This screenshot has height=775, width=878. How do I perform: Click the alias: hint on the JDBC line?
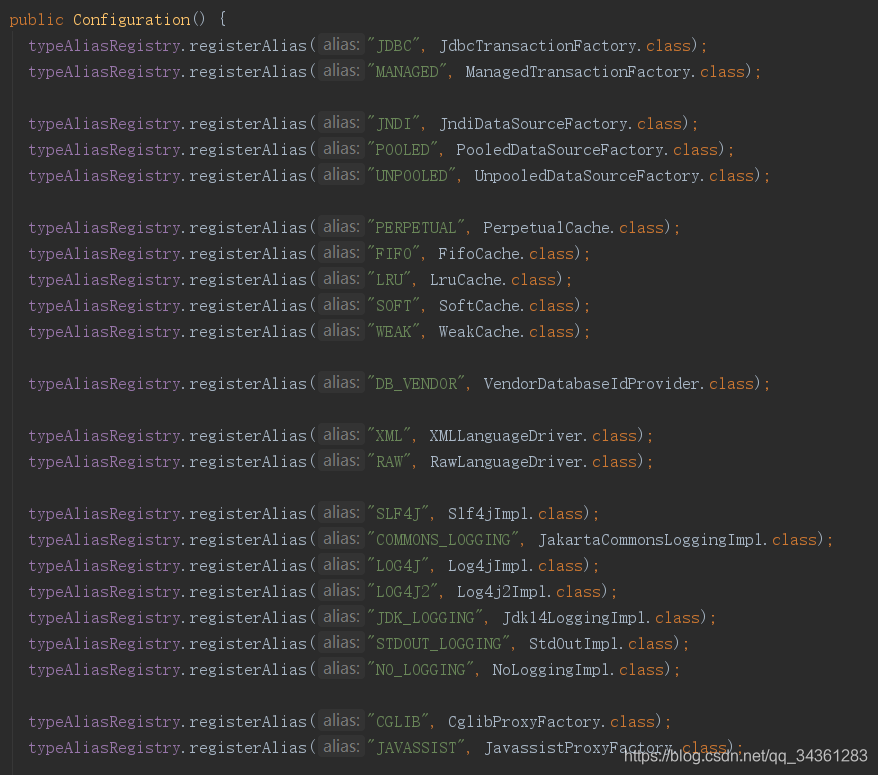(x=341, y=45)
